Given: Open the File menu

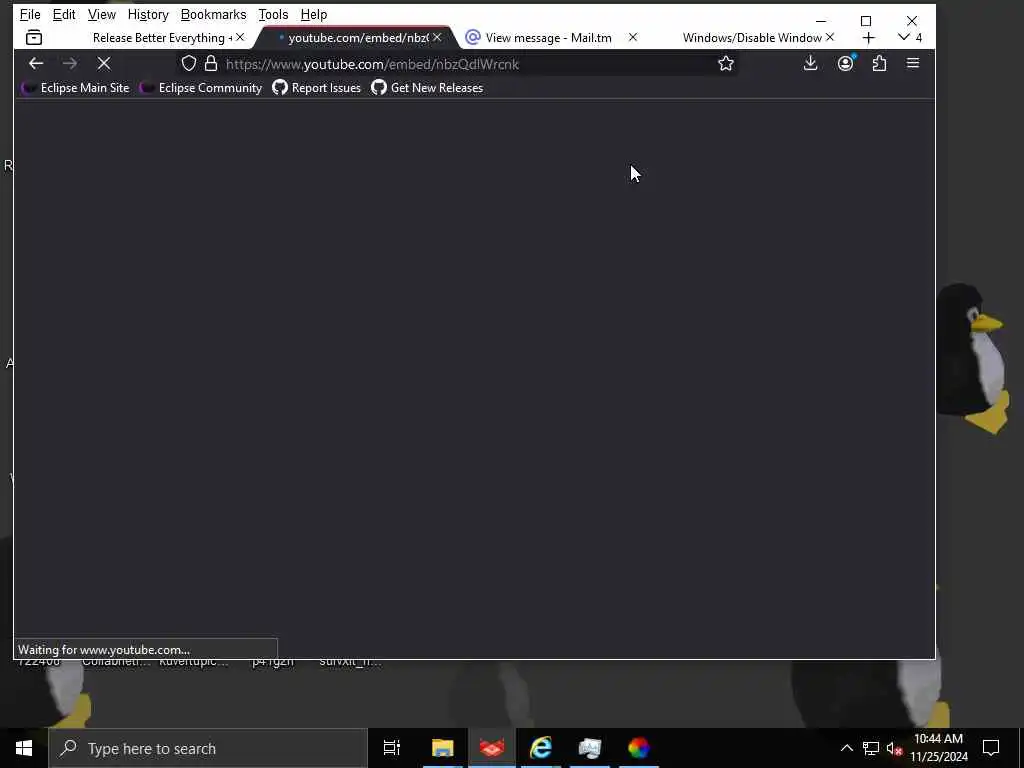Looking at the screenshot, I should (30, 14).
